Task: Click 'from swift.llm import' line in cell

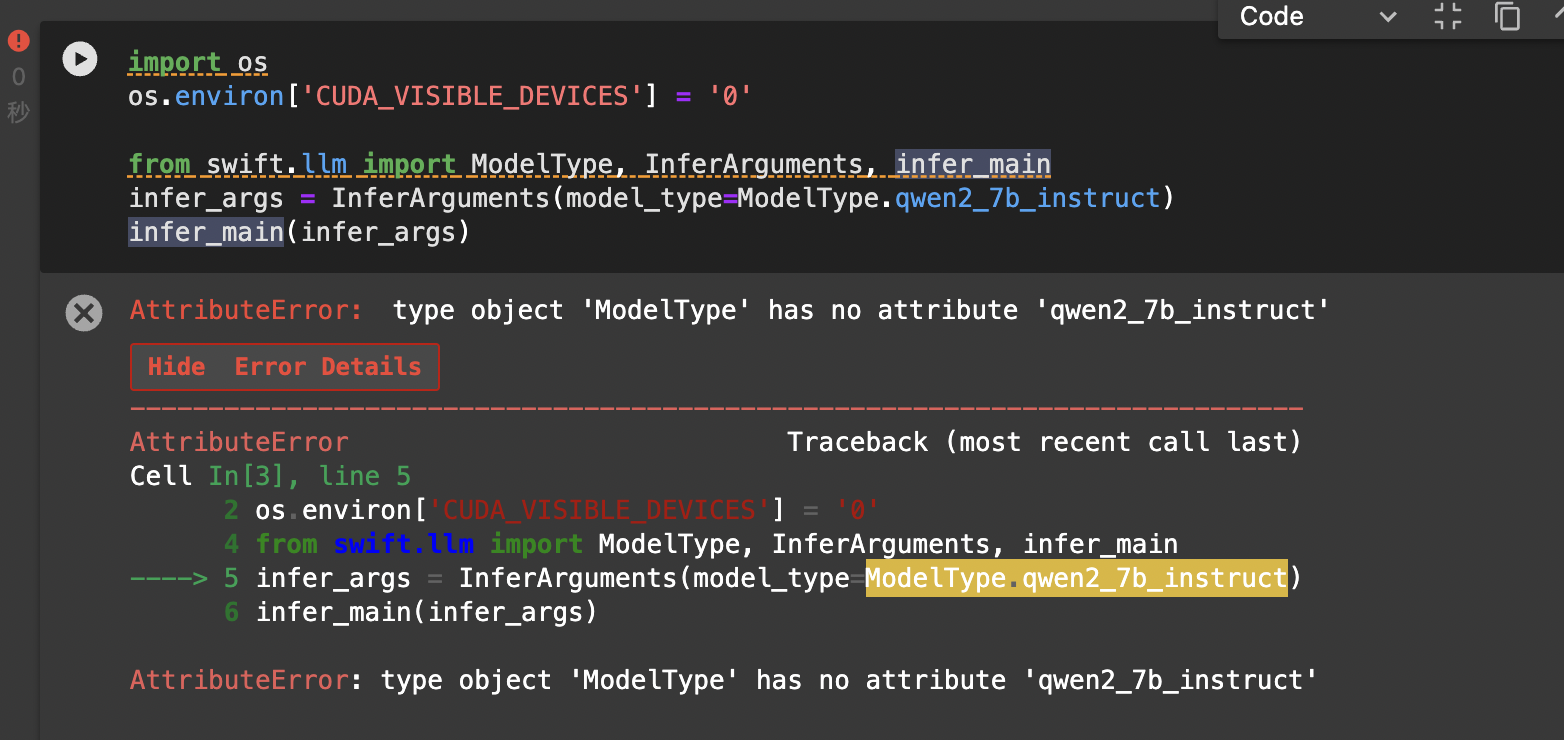Action: tap(590, 164)
